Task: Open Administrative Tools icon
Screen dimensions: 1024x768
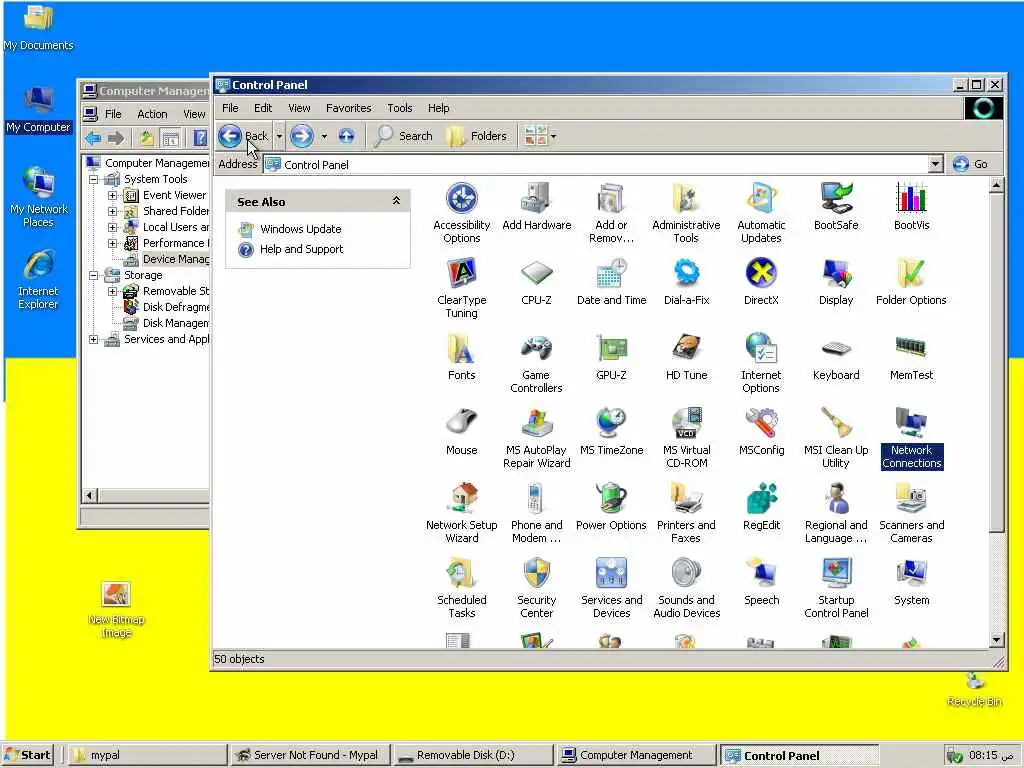Action: point(686,213)
